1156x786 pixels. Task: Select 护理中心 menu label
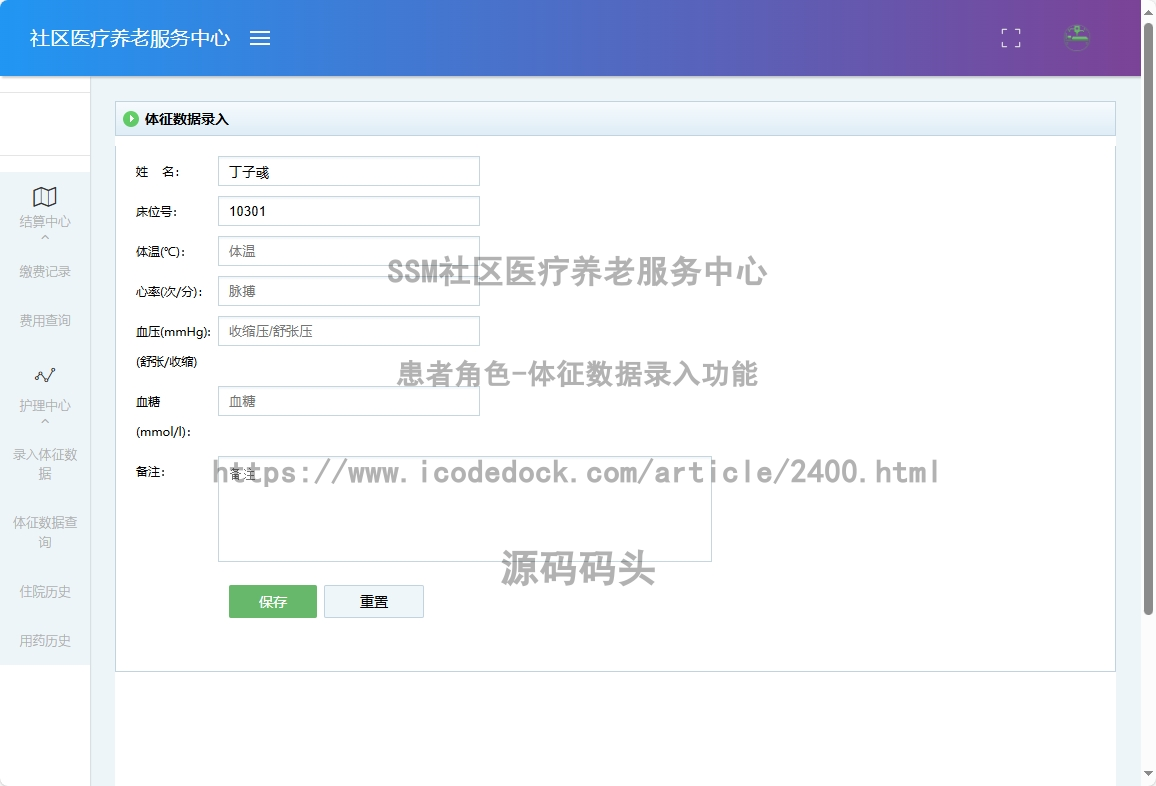click(x=45, y=406)
